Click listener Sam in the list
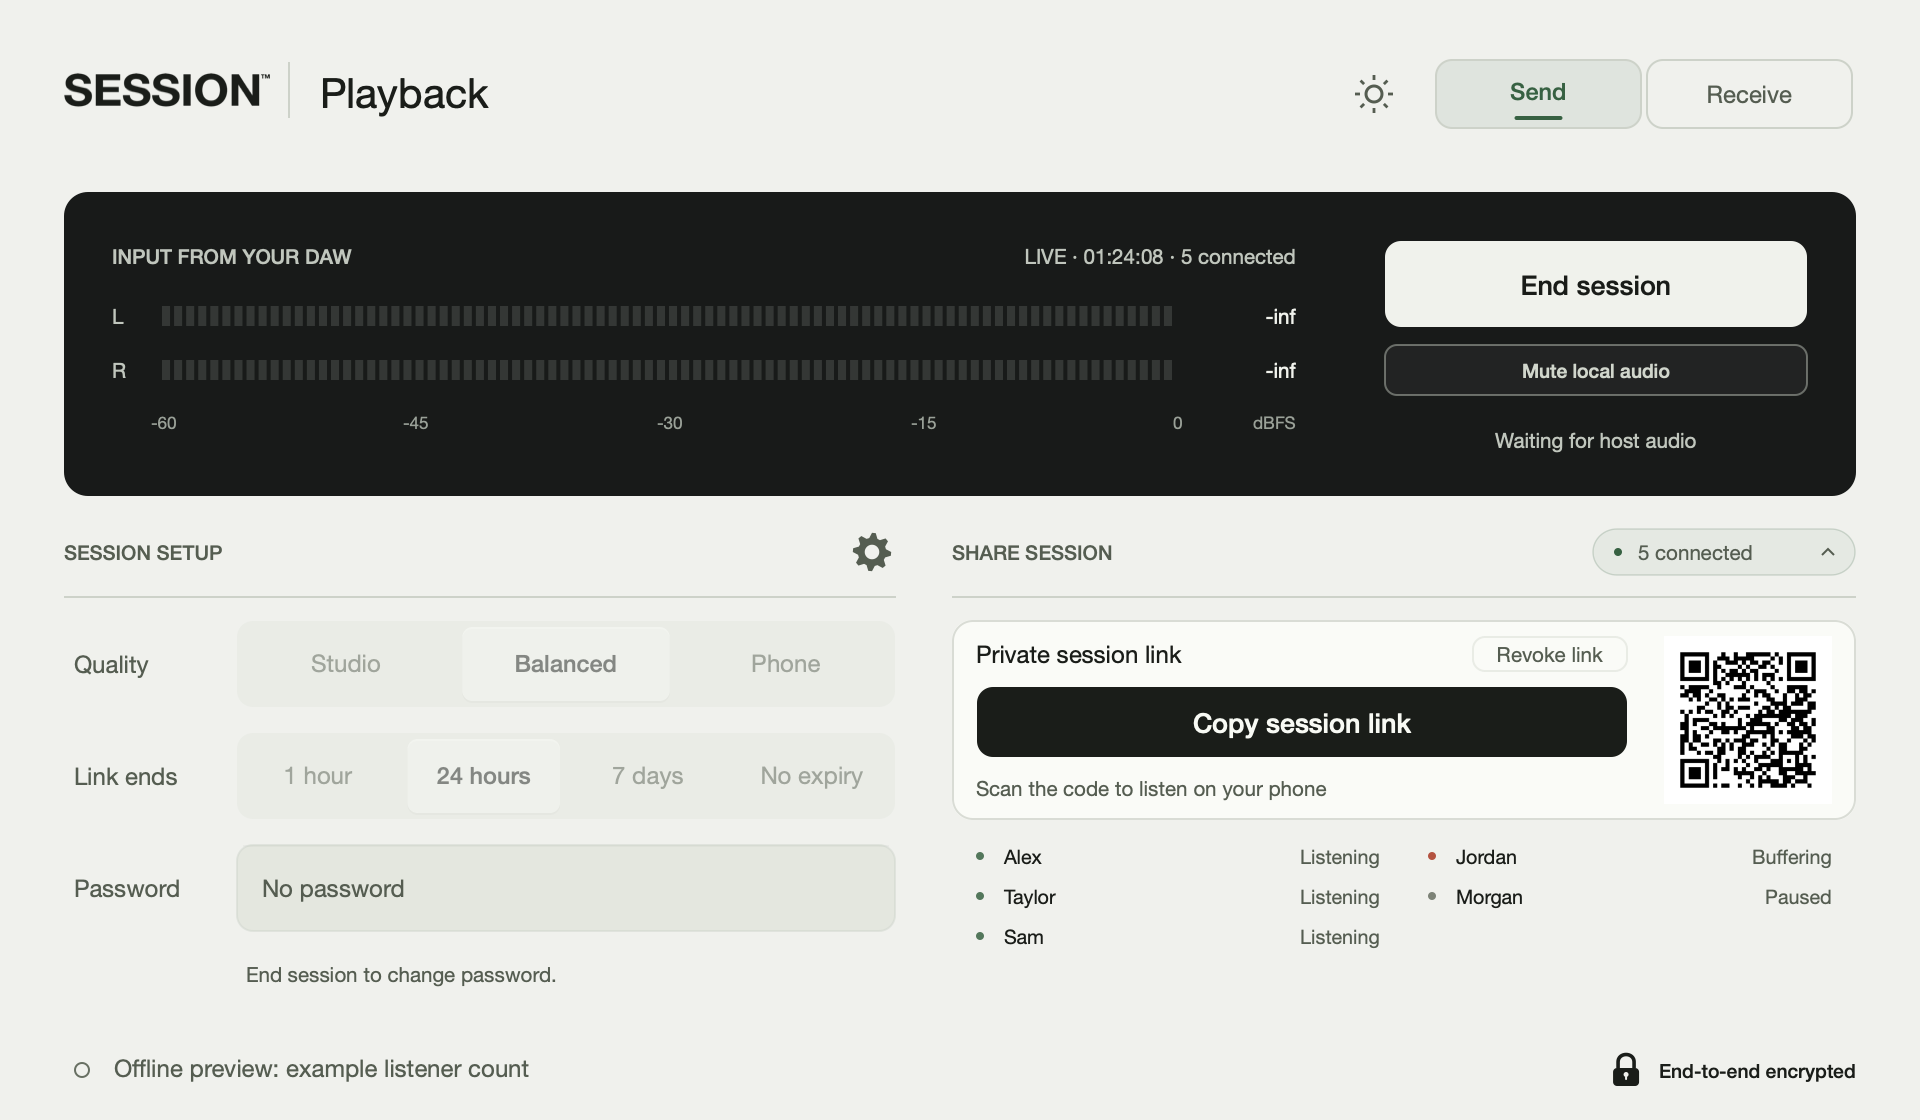This screenshot has width=1920, height=1120. pyautogui.click(x=1024, y=937)
